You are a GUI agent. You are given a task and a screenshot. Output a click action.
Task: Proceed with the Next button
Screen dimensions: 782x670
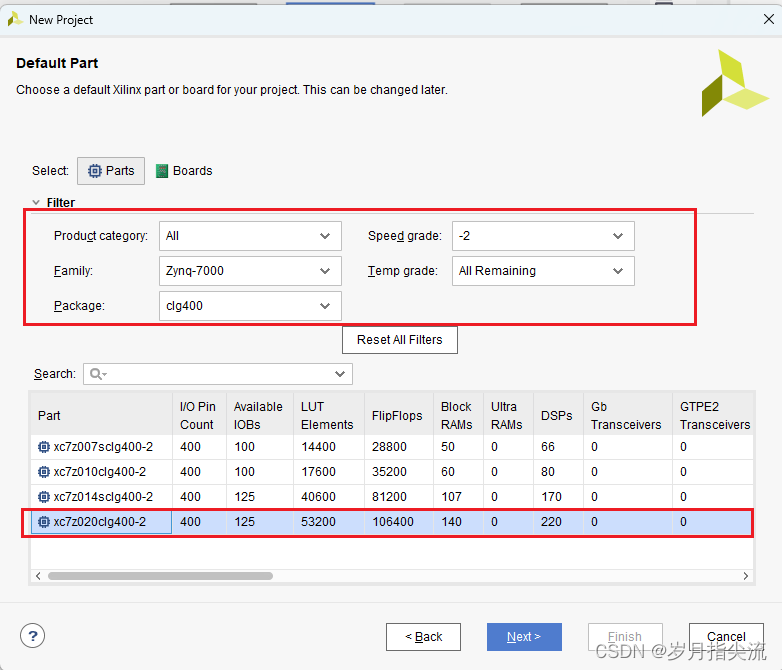pyautogui.click(x=524, y=637)
